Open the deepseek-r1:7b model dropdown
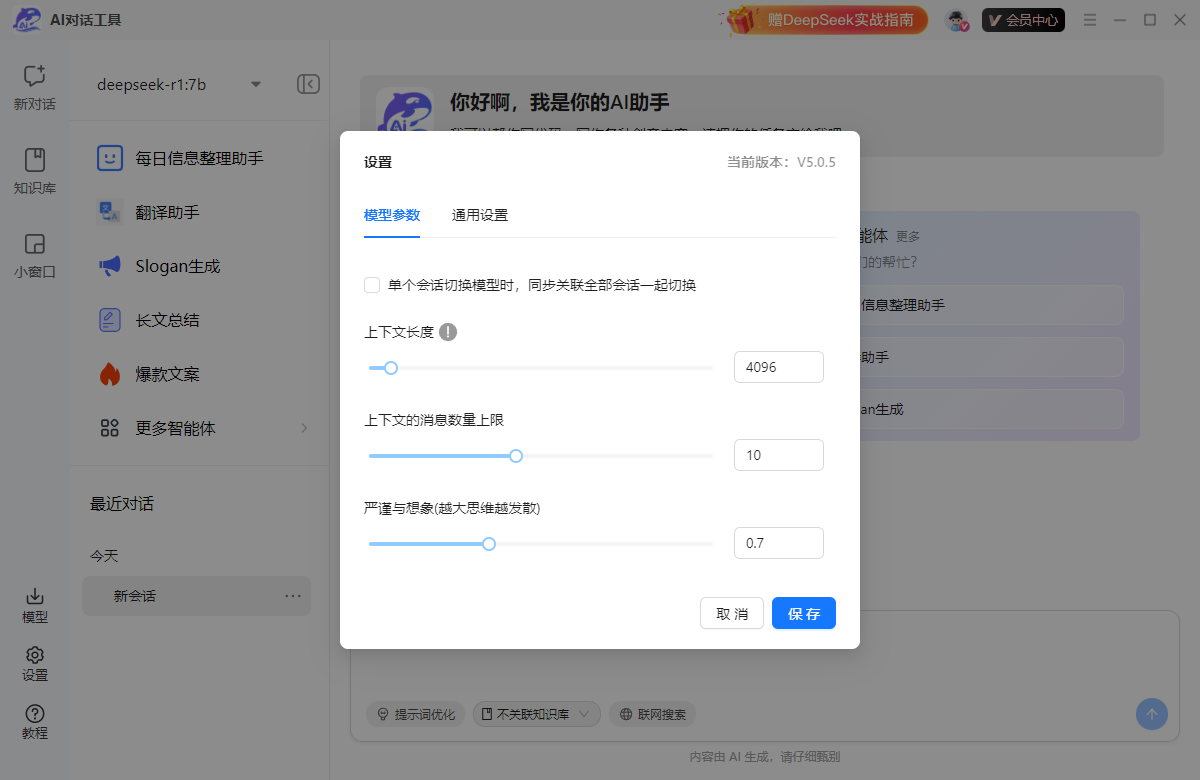Image resolution: width=1200 pixels, height=780 pixels. [x=178, y=84]
